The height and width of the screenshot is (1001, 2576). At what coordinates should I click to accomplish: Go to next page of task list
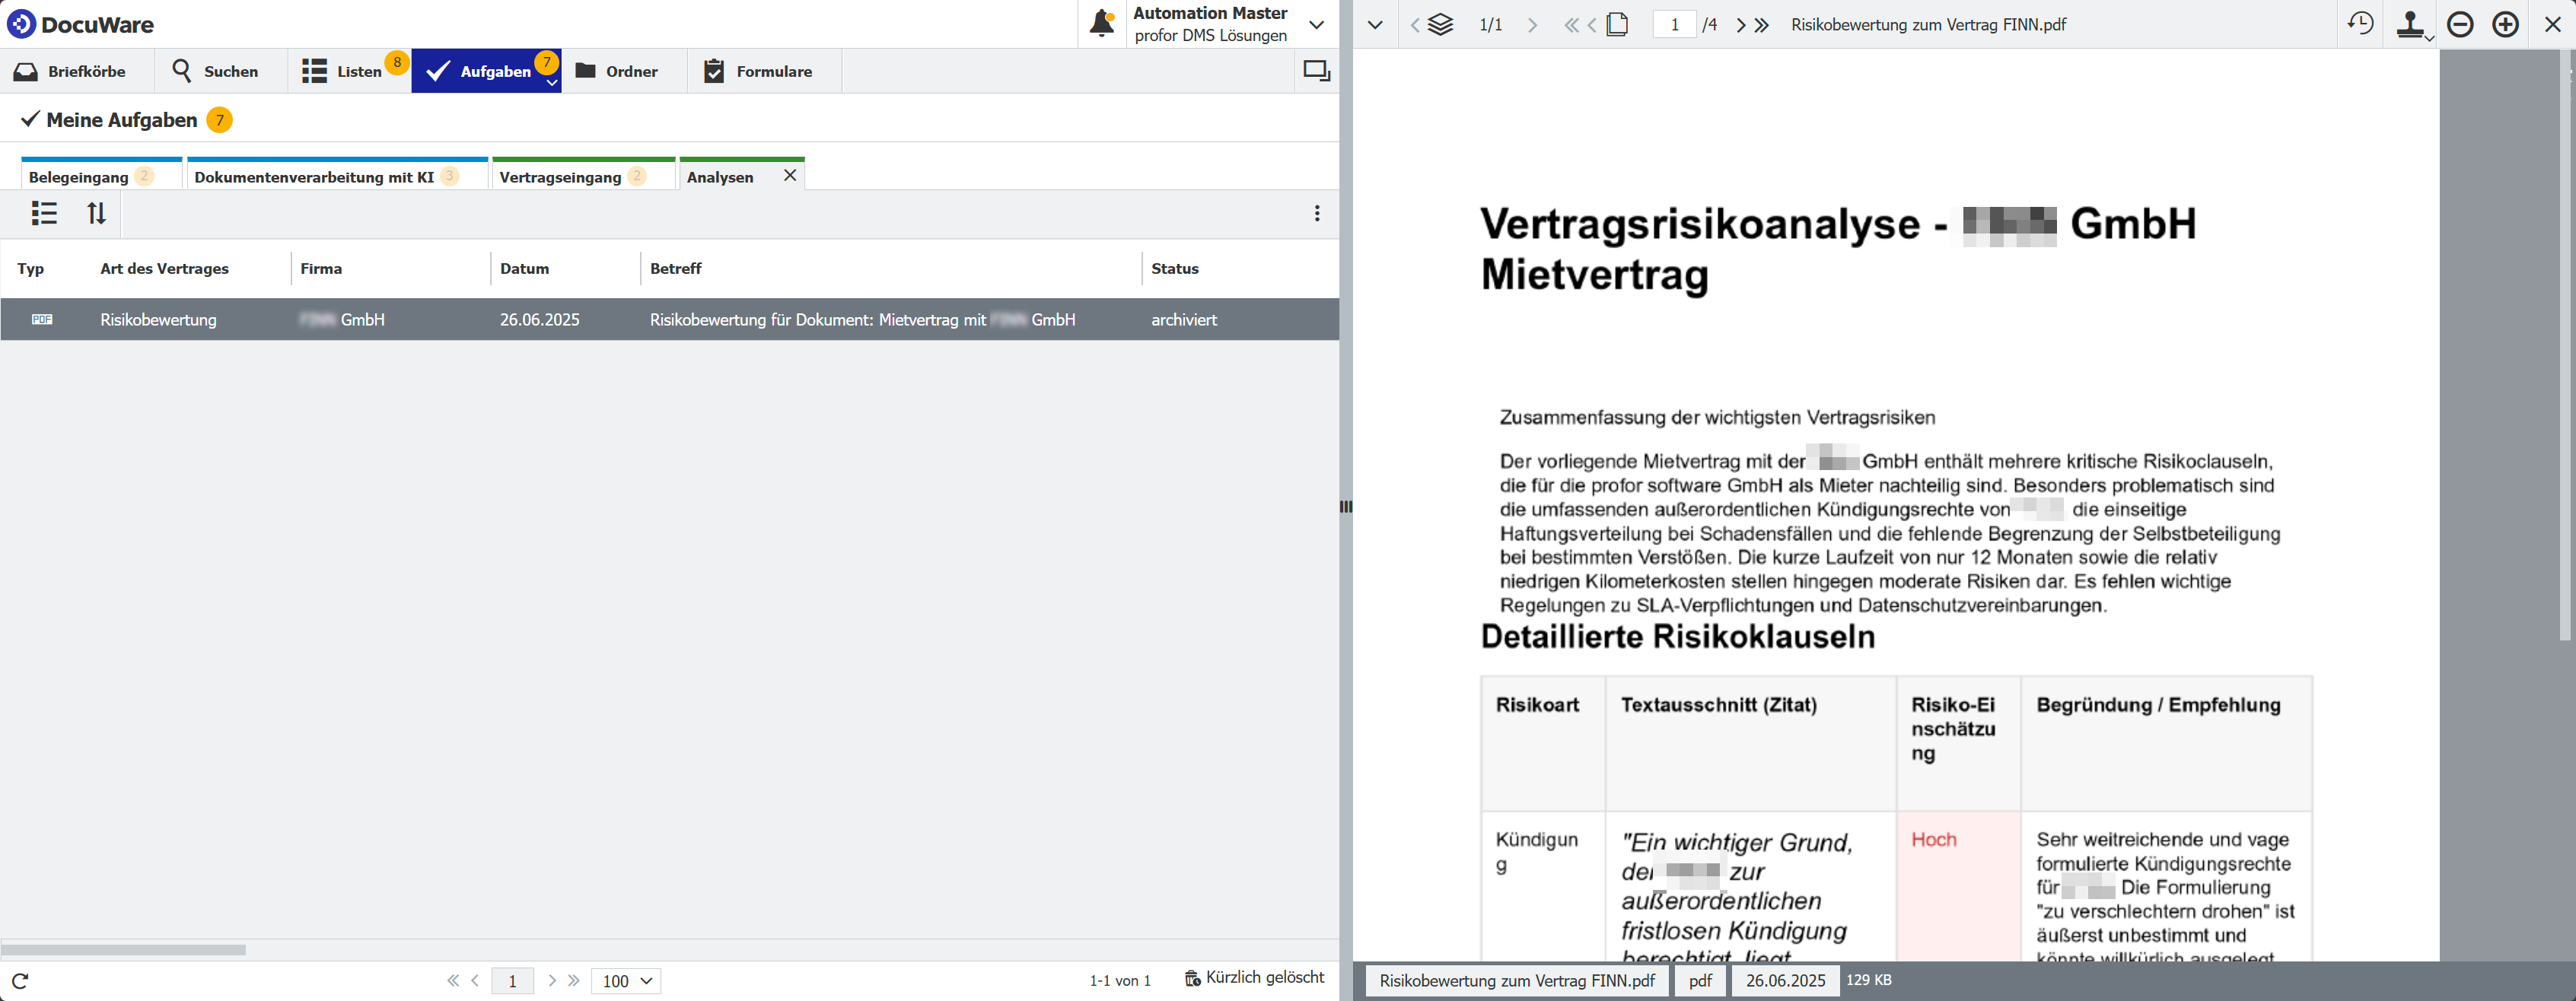tap(552, 981)
